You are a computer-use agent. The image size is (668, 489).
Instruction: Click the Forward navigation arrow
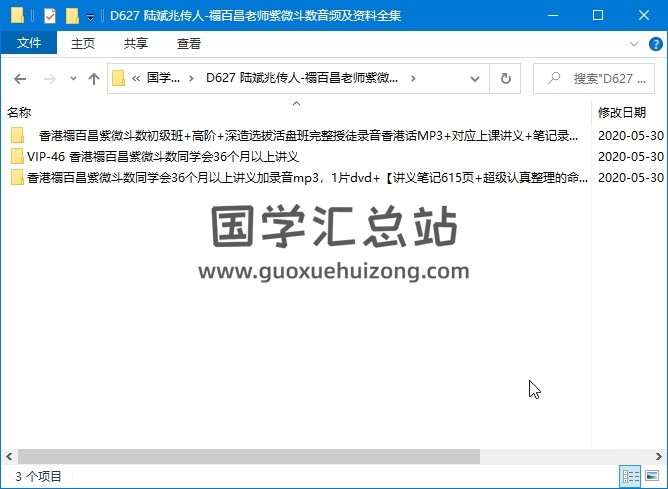50,78
